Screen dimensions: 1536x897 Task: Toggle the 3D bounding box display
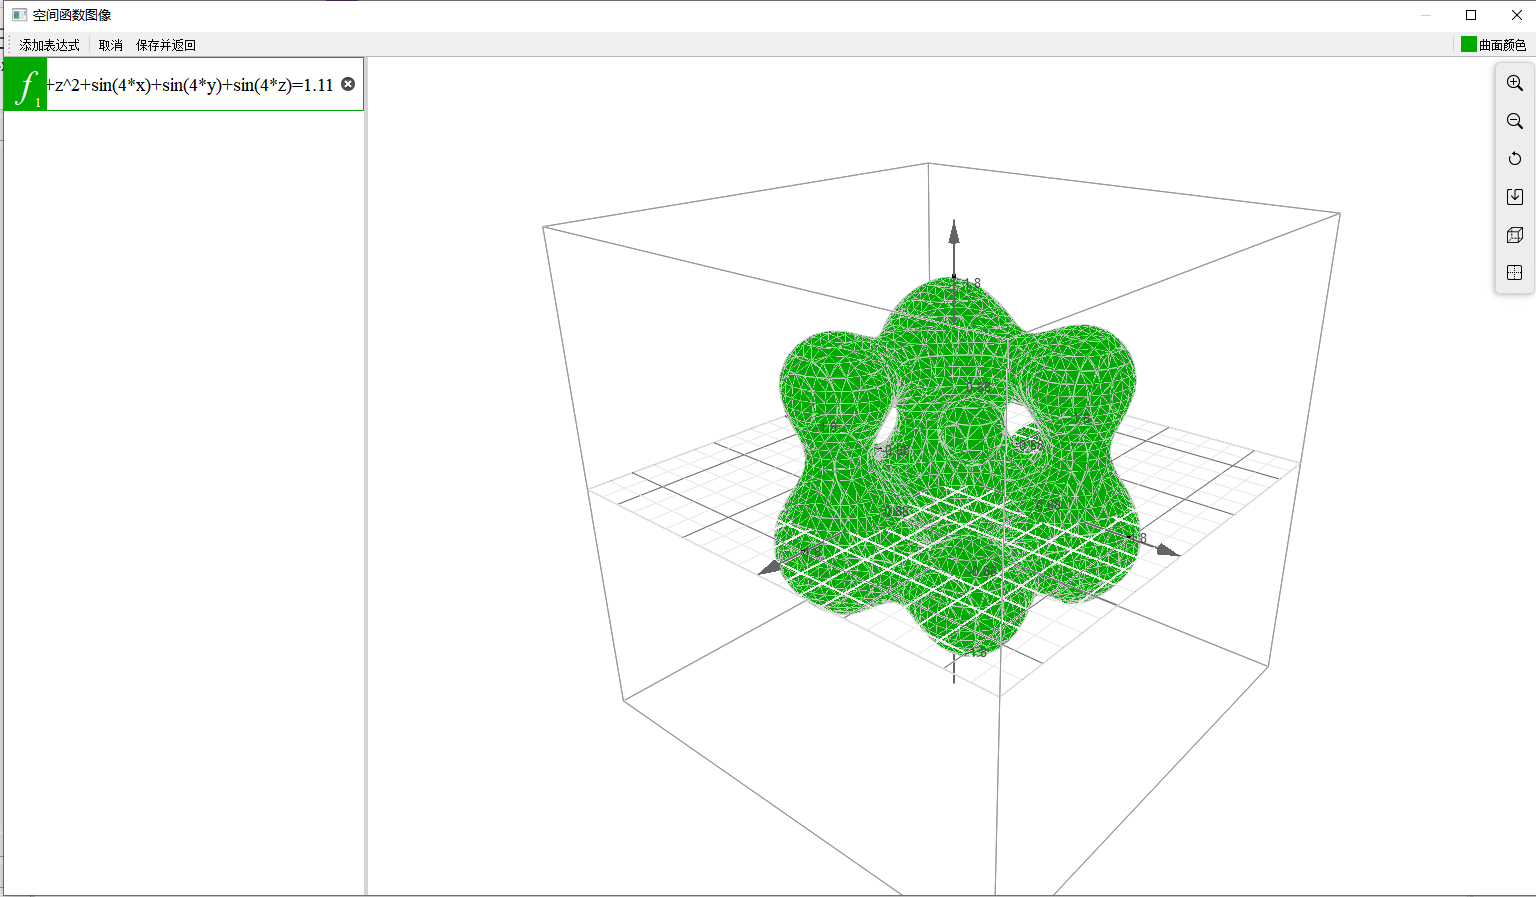pos(1514,235)
